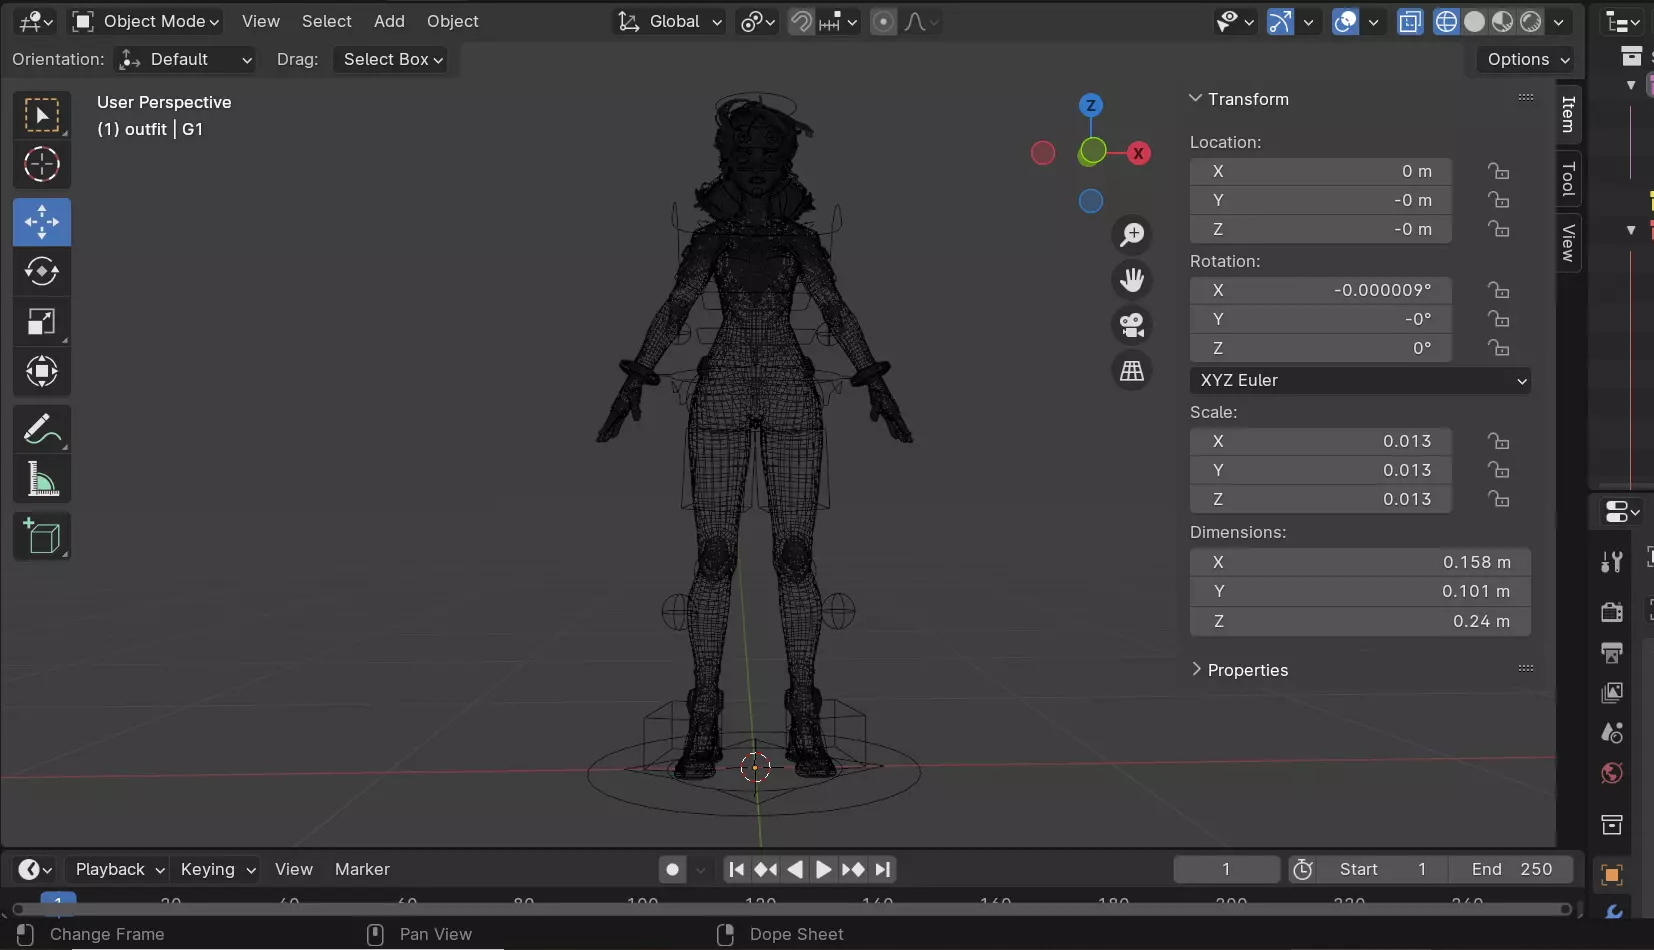The width and height of the screenshot is (1654, 950).
Task: Open Global transform orientation dropdown
Action: point(669,21)
